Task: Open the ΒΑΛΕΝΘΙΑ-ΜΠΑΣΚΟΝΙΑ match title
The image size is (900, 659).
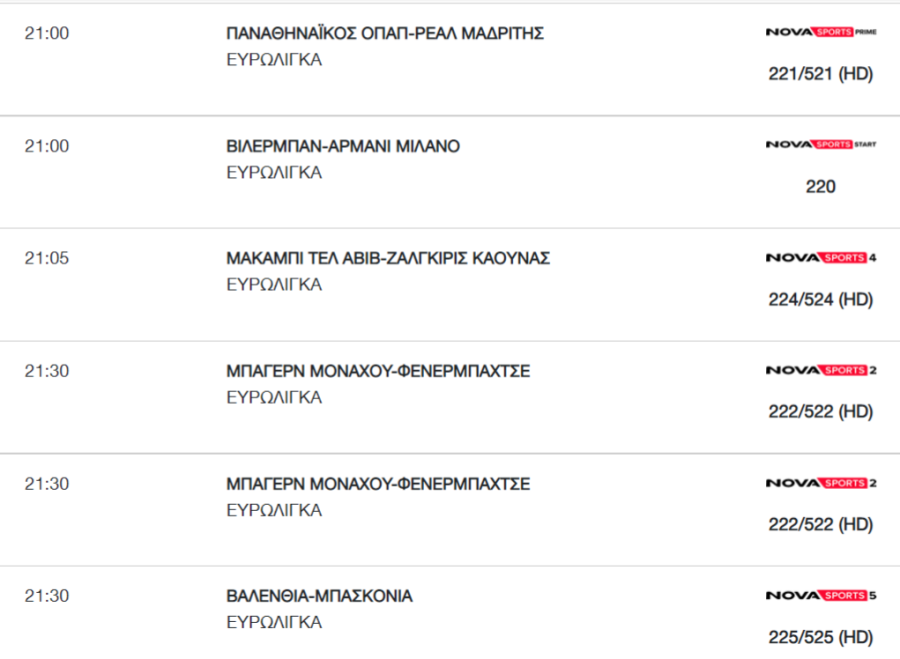Action: 319,596
